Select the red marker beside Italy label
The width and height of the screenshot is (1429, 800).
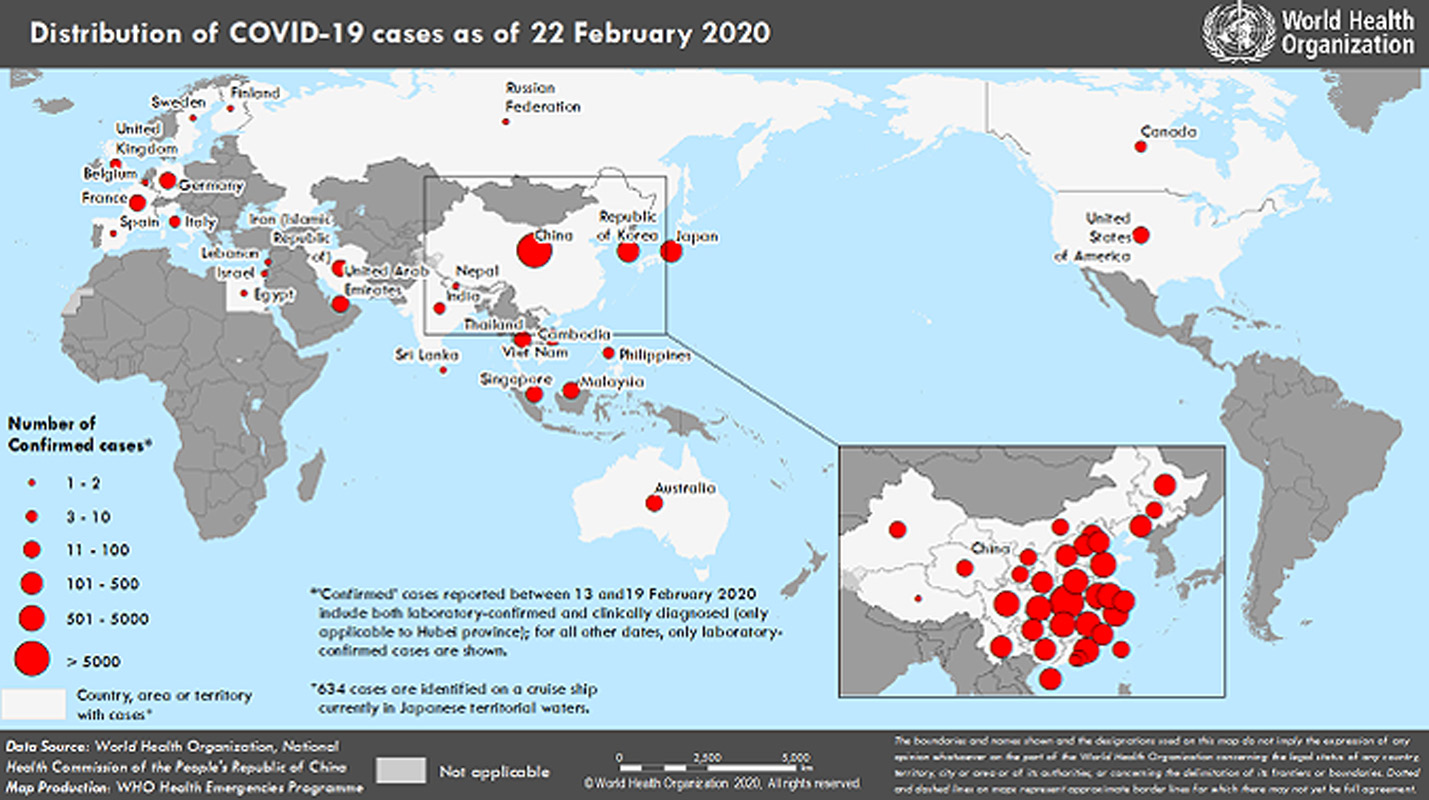tap(175, 222)
